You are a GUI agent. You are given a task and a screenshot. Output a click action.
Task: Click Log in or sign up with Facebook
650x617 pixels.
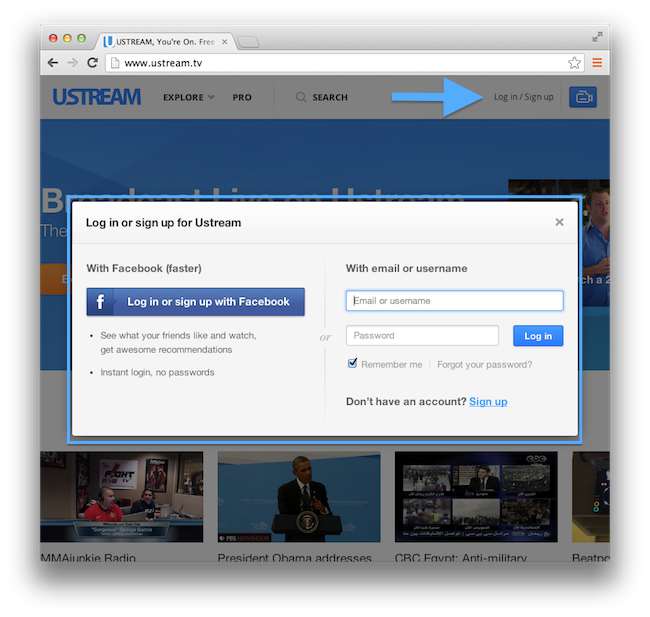coord(196,302)
